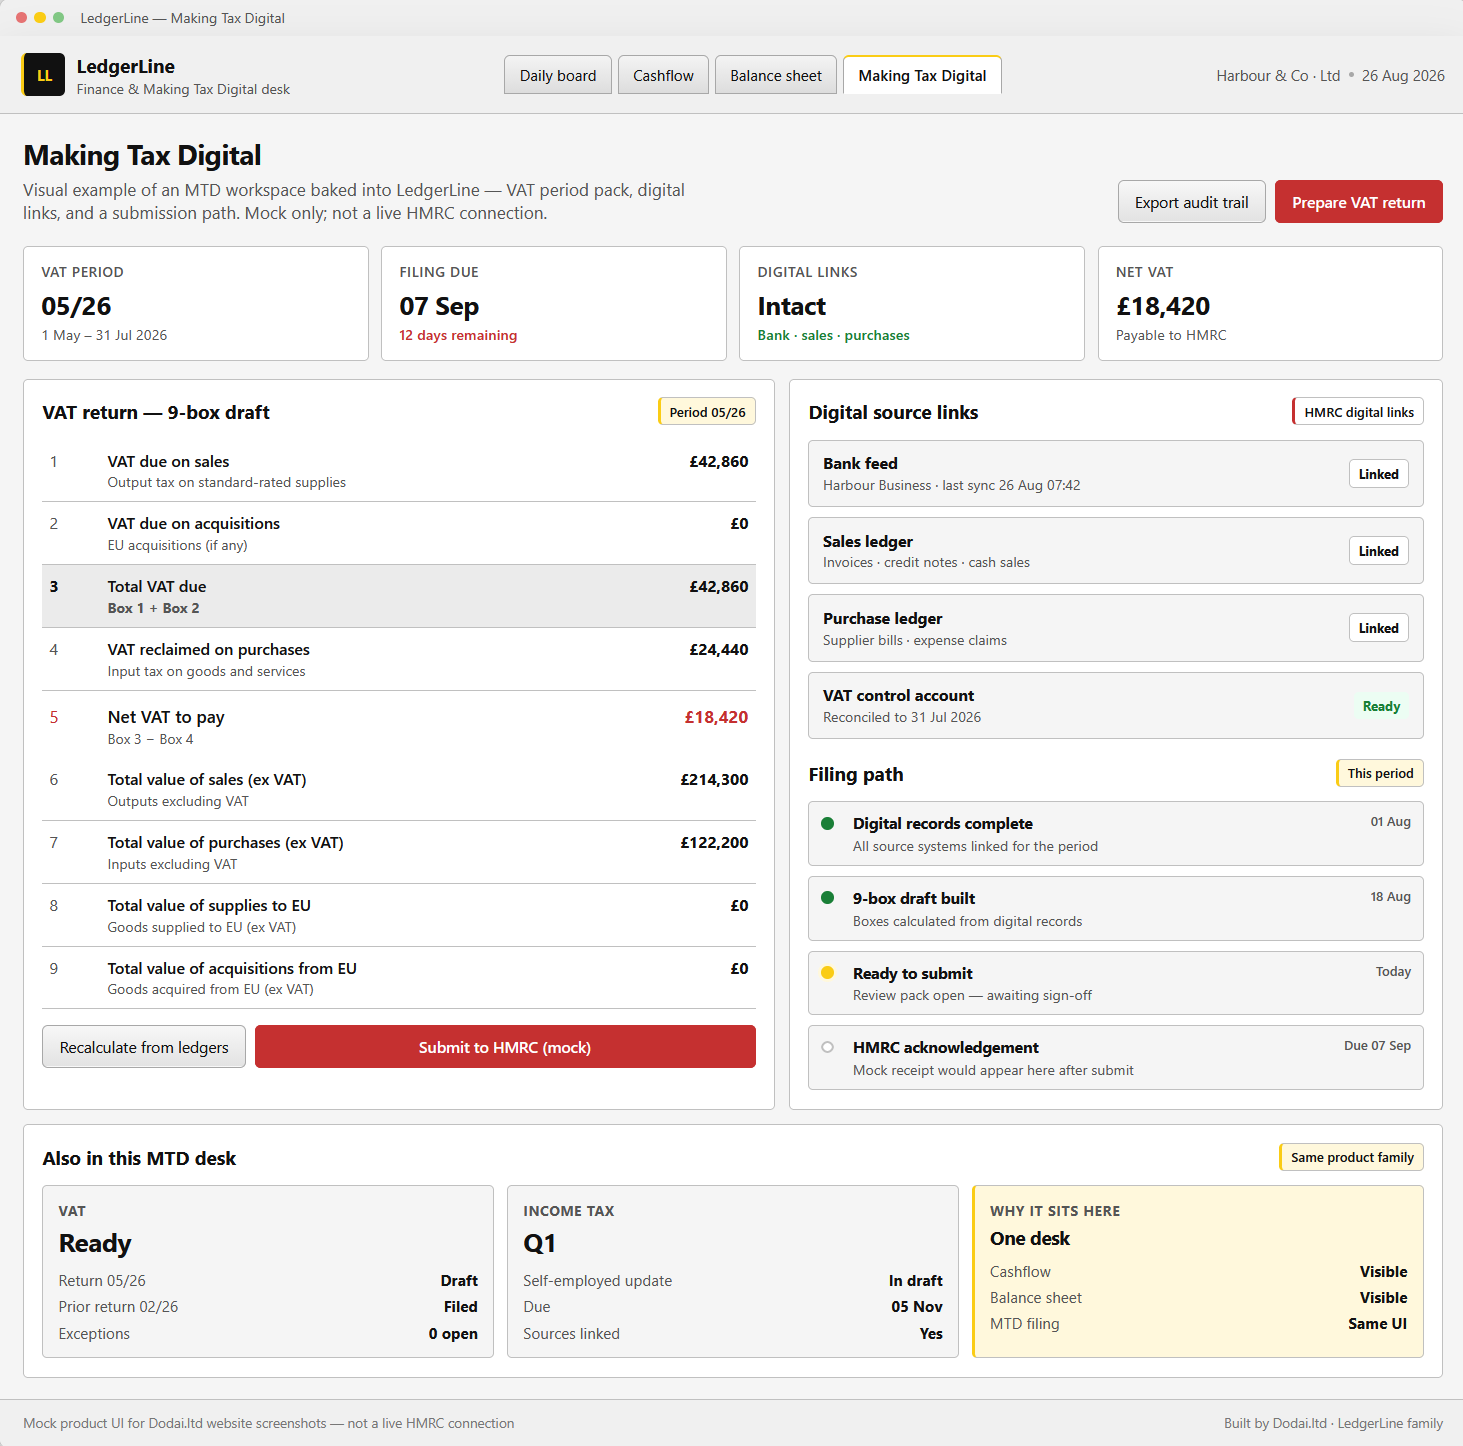Switch to the Cashflow tab
Screen dimensions: 1463x1446
663,75
